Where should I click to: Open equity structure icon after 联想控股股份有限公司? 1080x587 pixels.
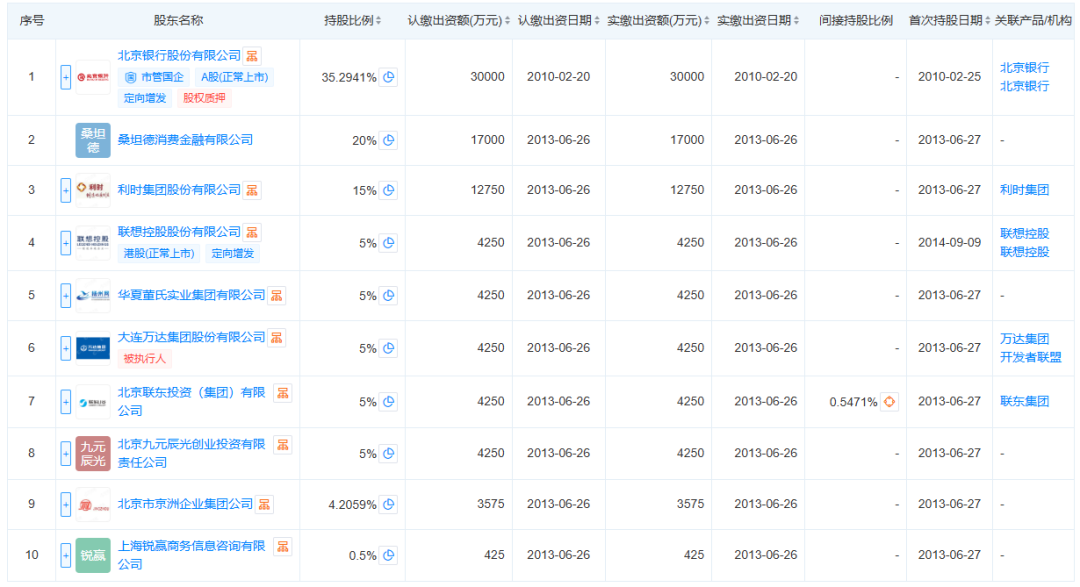(x=253, y=232)
